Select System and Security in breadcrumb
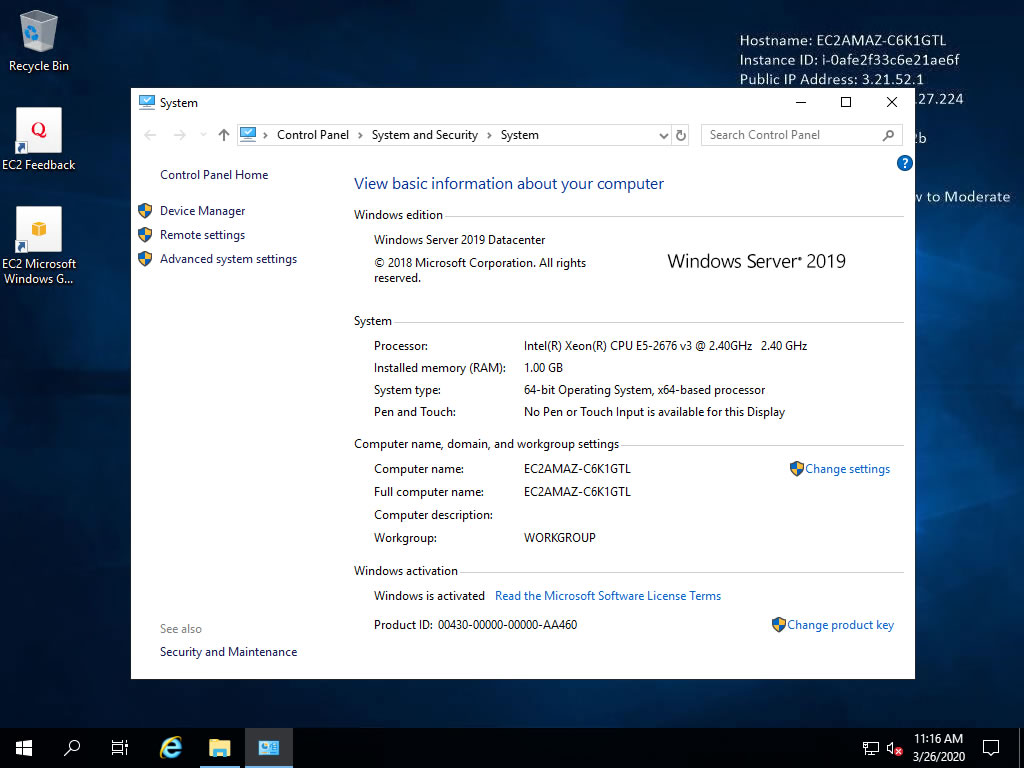 point(424,135)
